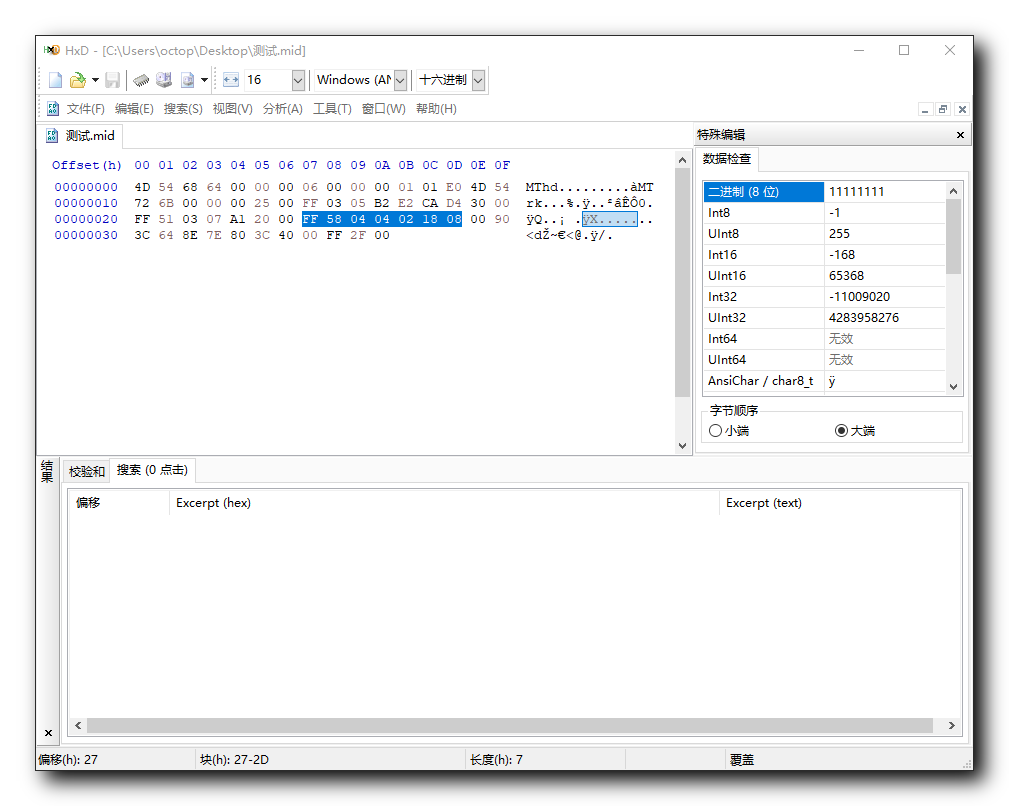This screenshot has width=1009, height=806.
Task: Click the save floppy disk icon
Action: point(113,80)
